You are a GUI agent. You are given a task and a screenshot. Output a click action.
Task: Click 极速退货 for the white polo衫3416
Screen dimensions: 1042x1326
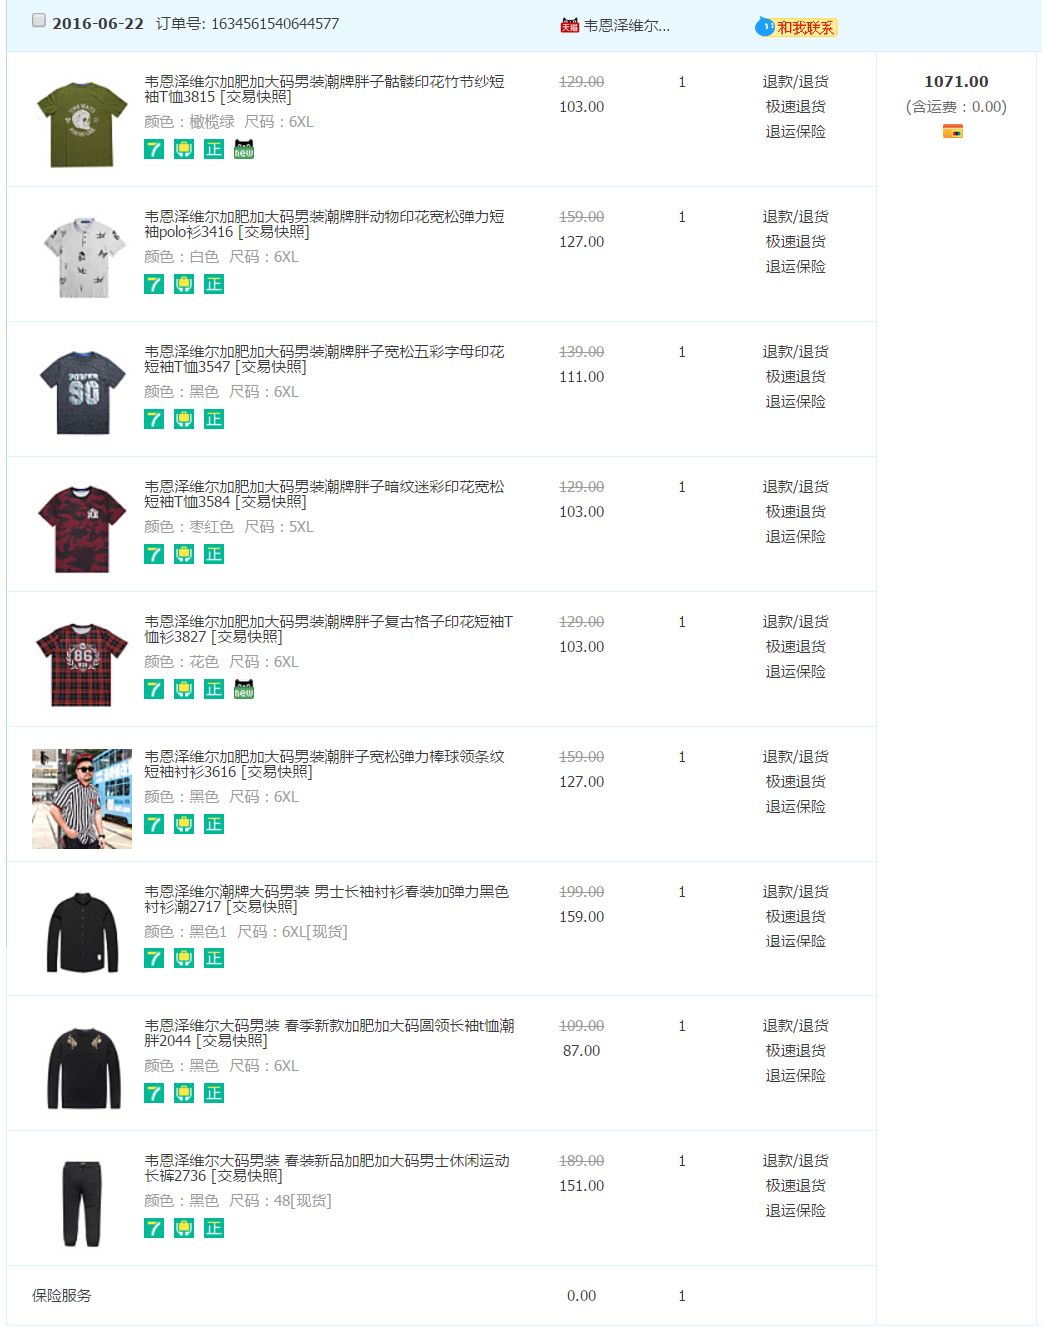click(x=795, y=242)
